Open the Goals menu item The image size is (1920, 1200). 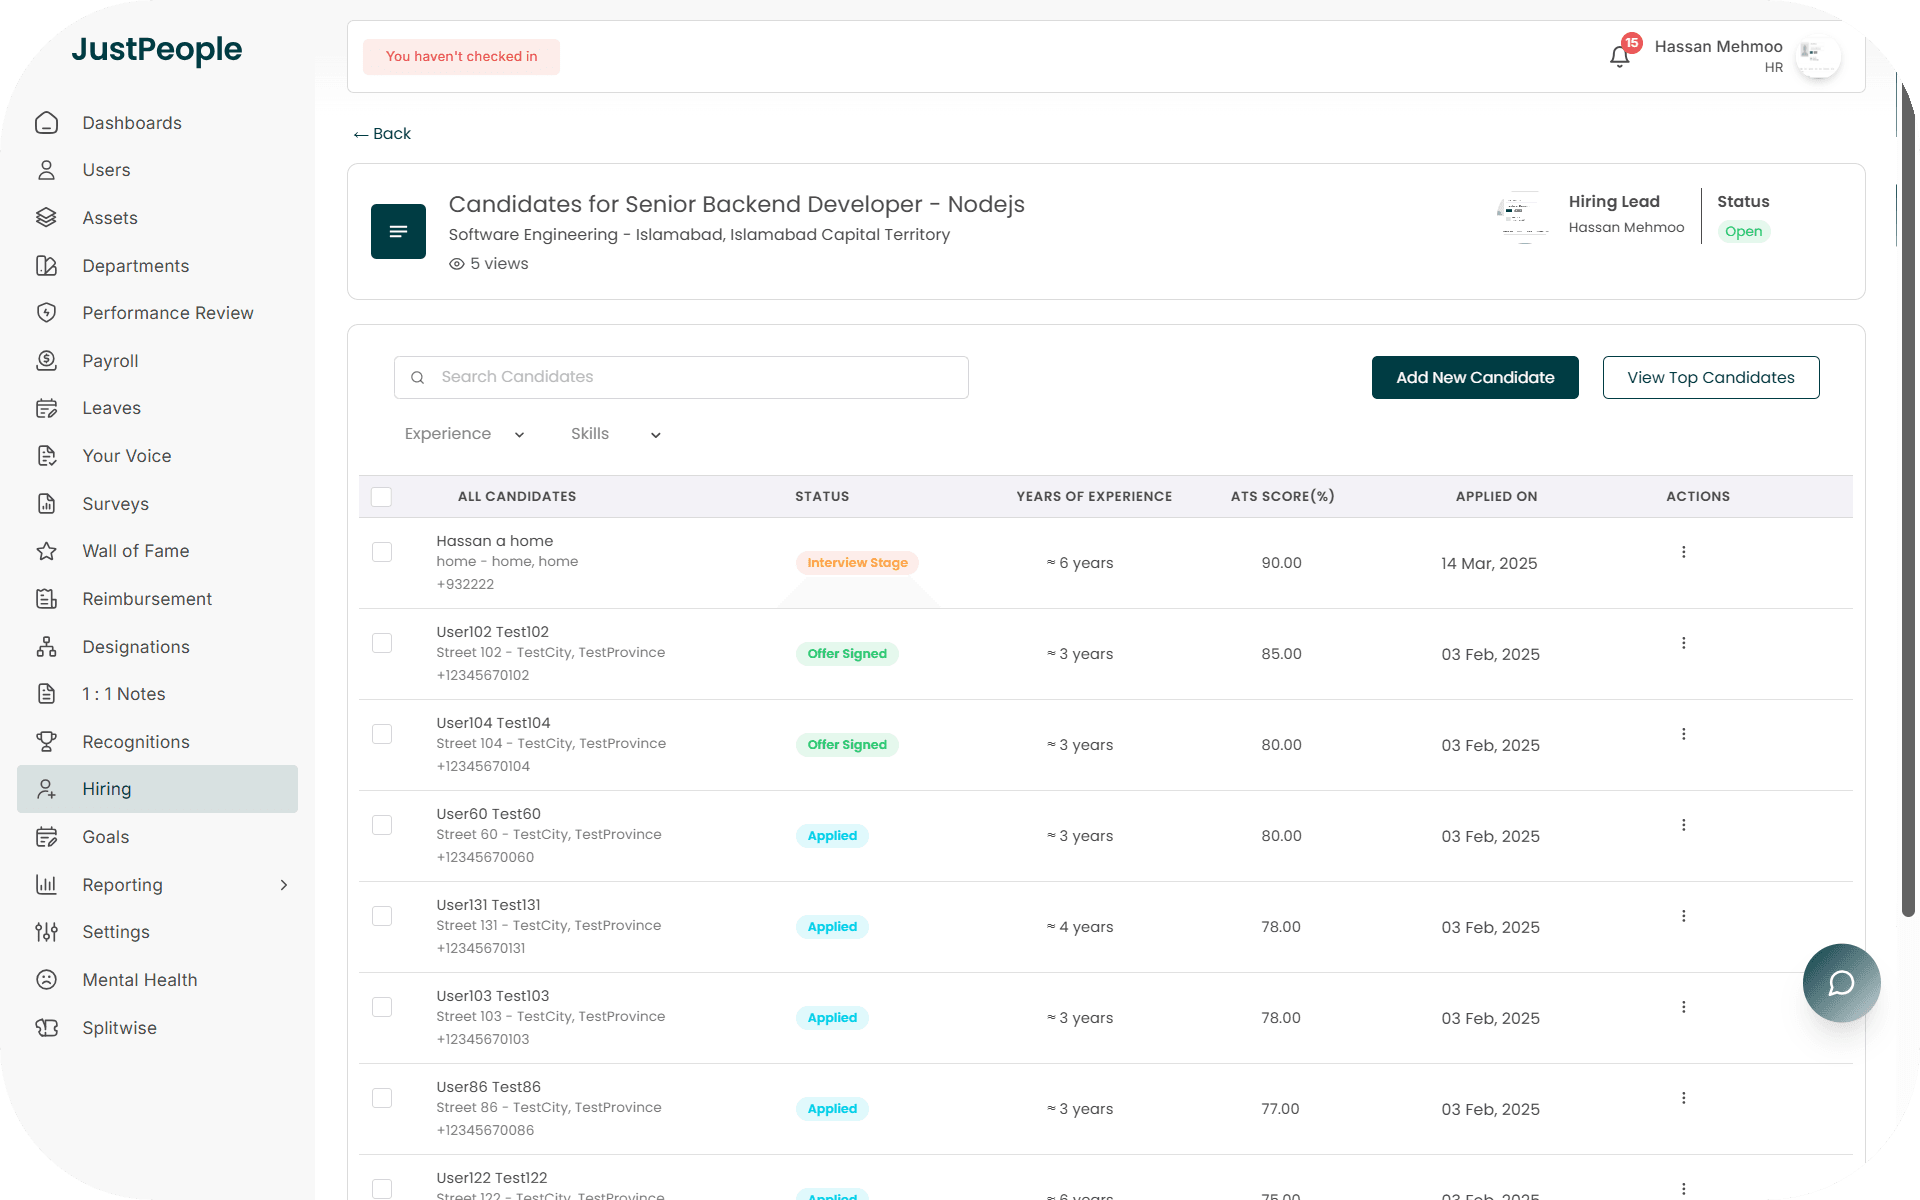pos(106,837)
